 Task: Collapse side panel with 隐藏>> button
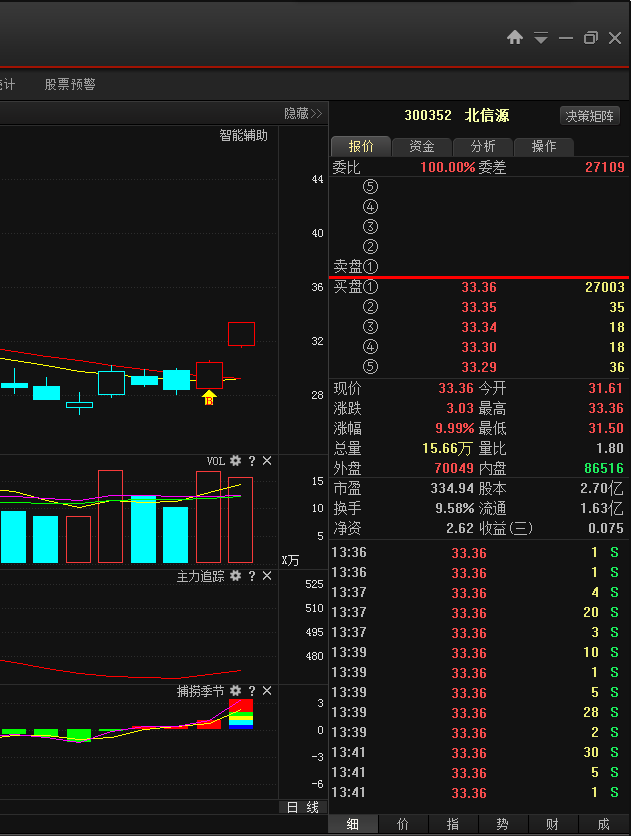click(x=303, y=114)
